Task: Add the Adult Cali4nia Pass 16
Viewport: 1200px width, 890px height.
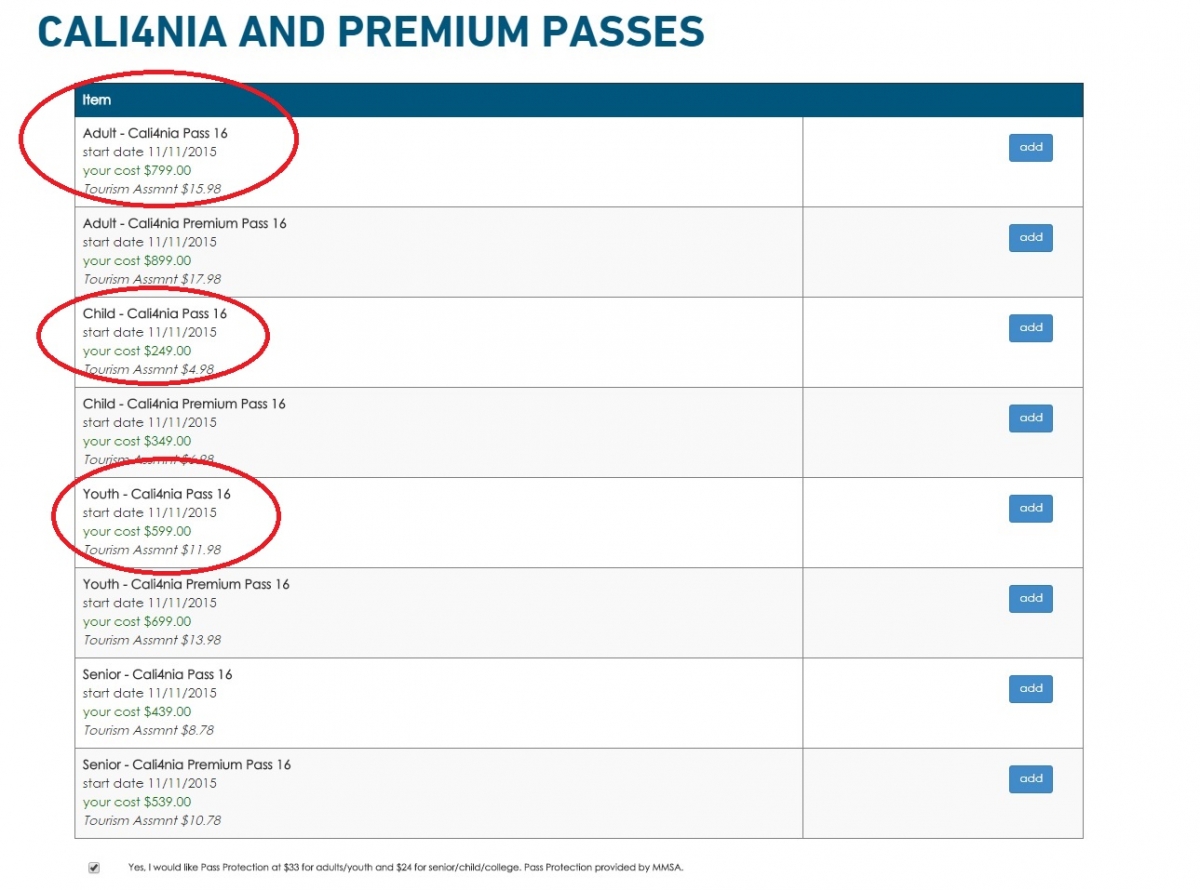Action: click(x=1030, y=147)
